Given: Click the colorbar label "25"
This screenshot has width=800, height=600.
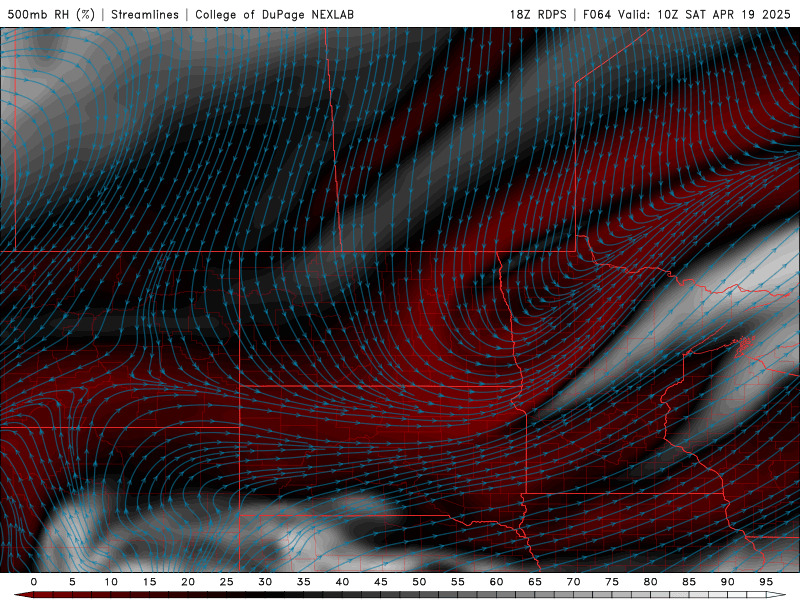Looking at the screenshot, I should tap(227, 582).
